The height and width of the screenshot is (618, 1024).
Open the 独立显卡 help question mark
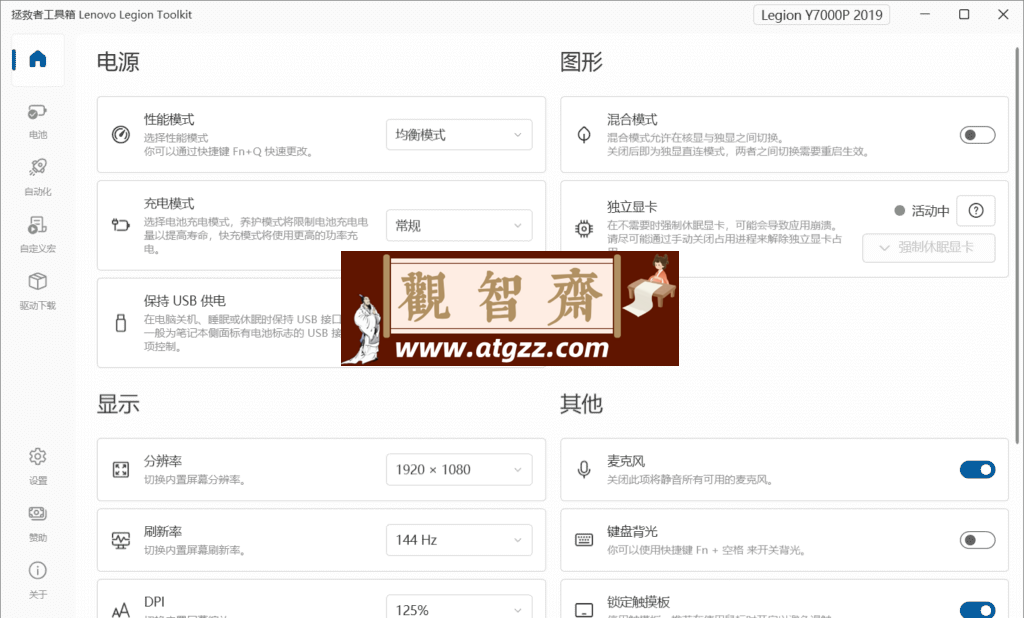pos(976,210)
